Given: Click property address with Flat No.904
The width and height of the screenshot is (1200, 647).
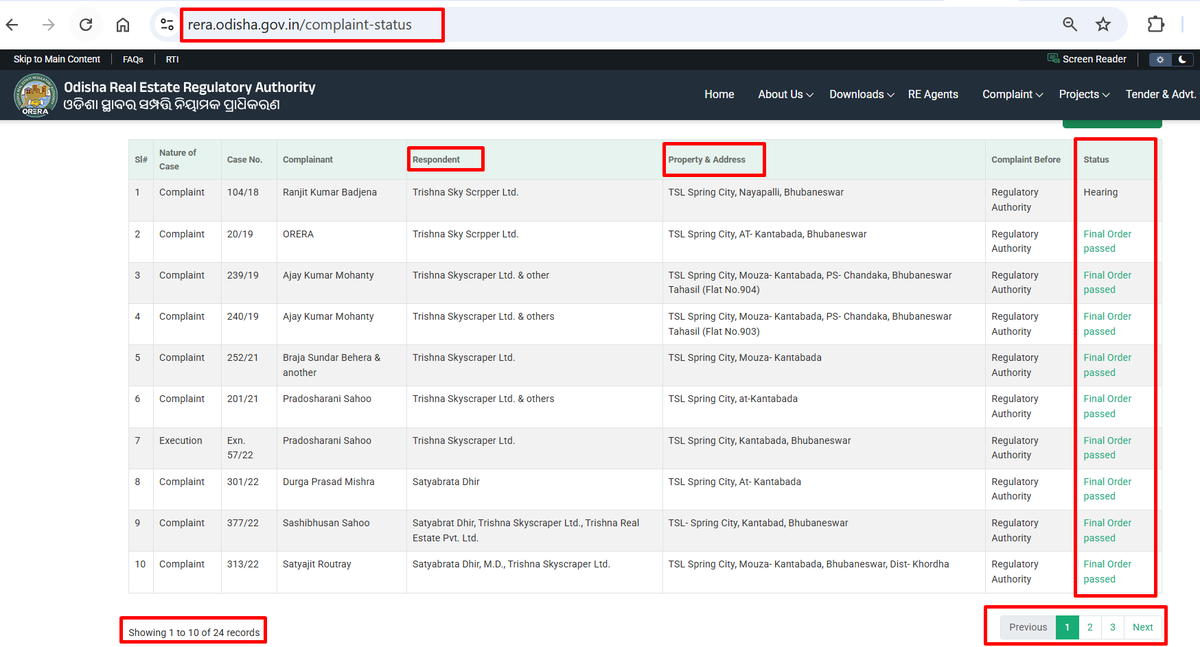Looking at the screenshot, I should tap(810, 282).
